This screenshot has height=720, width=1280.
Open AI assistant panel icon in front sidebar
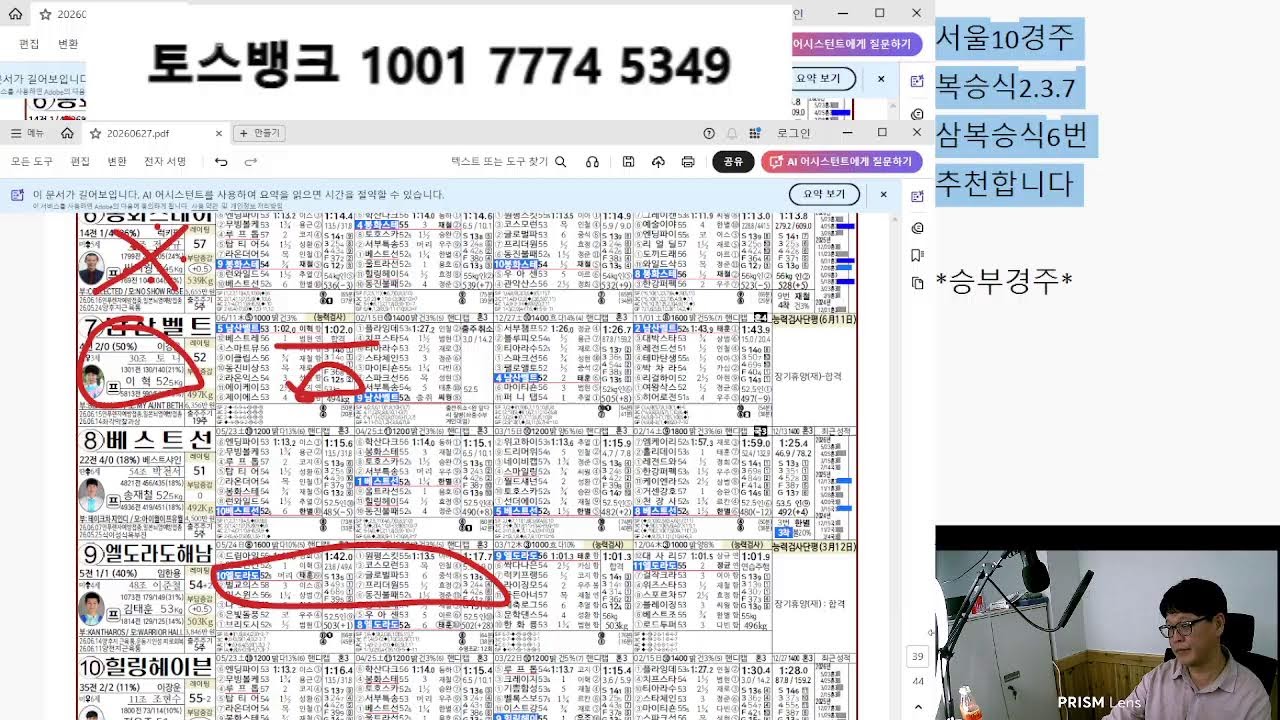click(x=917, y=196)
